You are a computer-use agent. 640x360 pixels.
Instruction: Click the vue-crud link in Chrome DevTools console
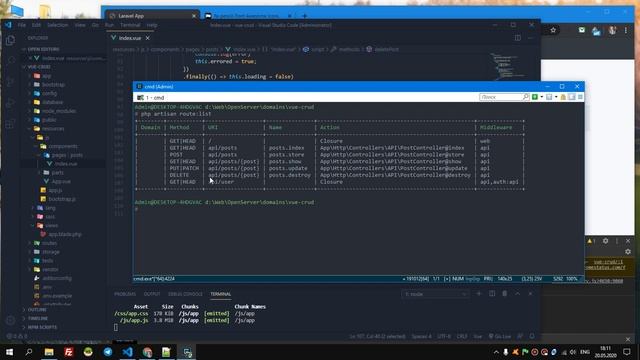tap(608, 262)
